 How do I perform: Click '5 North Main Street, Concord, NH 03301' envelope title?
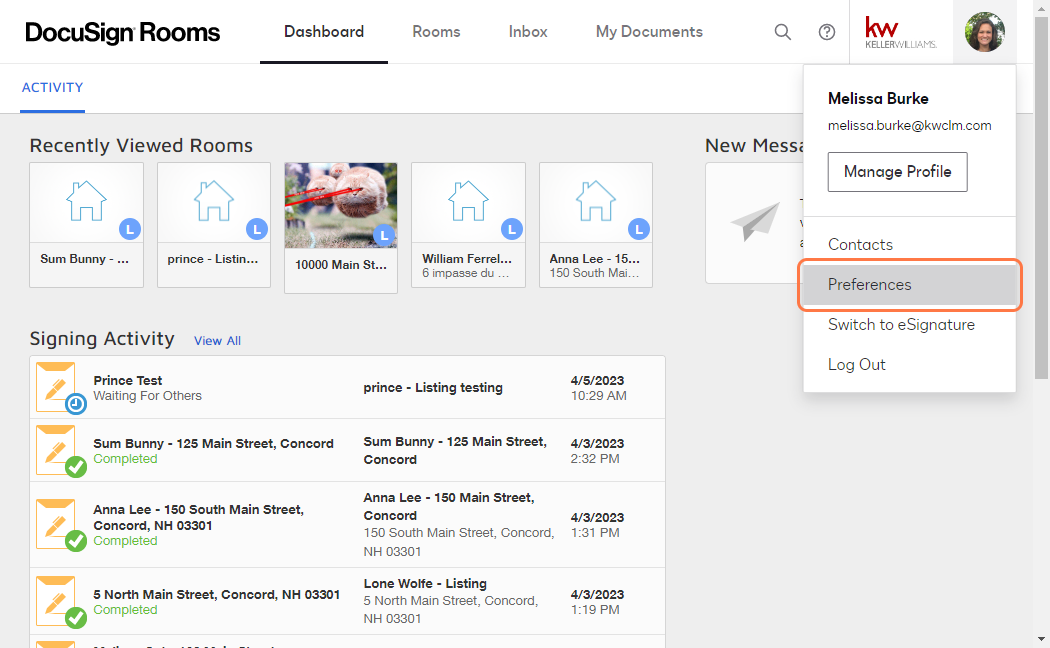pyautogui.click(x=216, y=594)
